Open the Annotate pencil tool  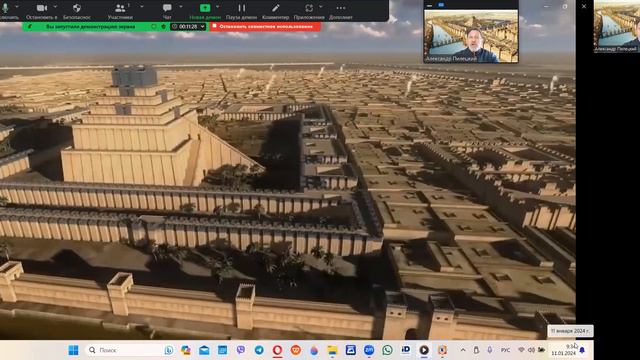tap(276, 11)
